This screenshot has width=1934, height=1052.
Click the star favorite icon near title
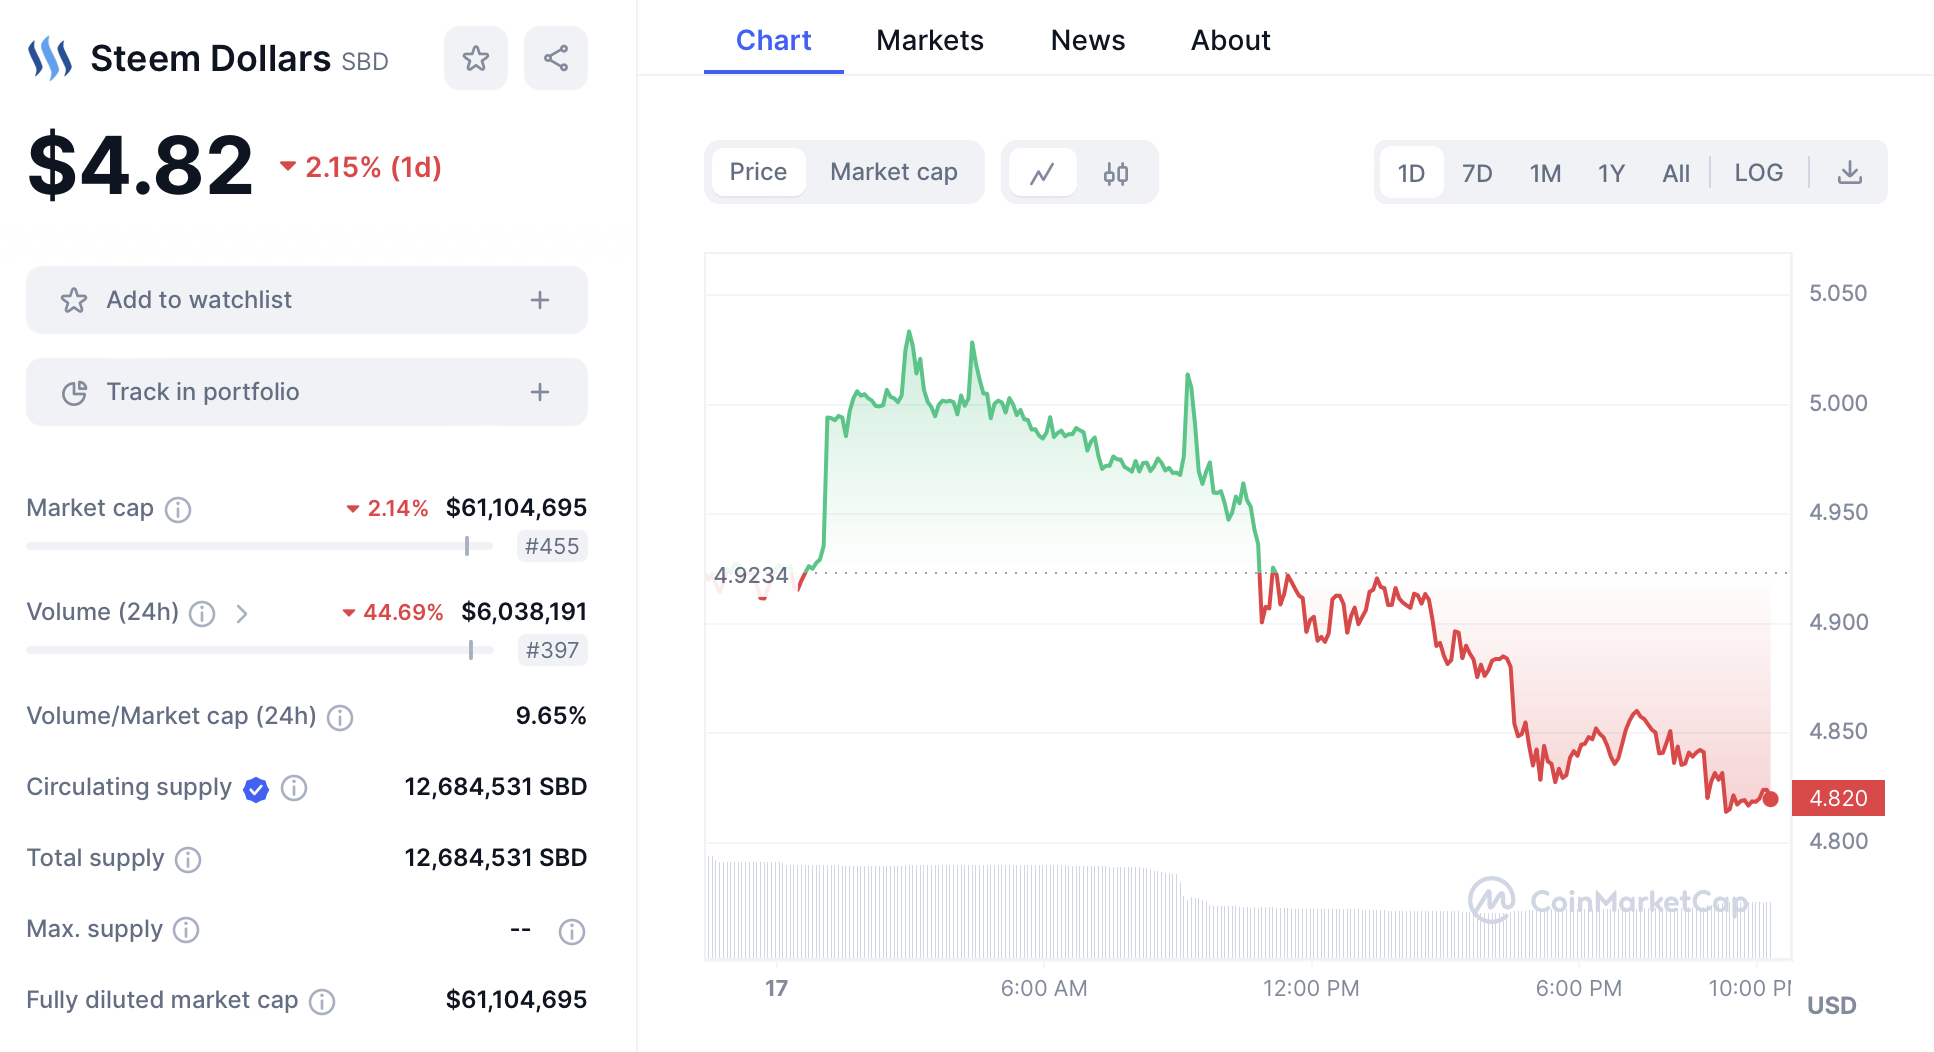(x=475, y=58)
